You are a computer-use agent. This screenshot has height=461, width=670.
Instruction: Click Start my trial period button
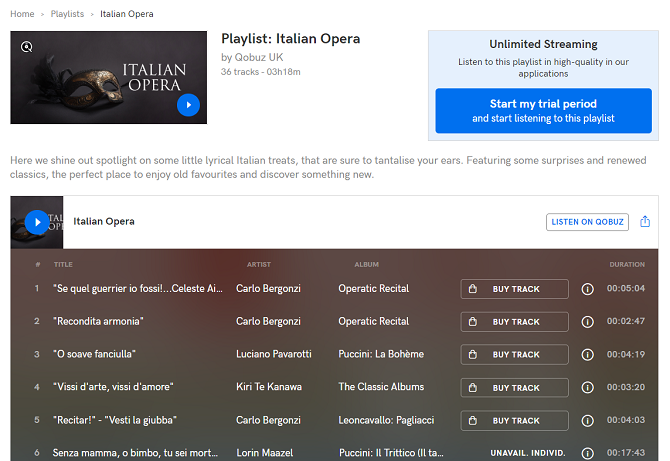click(543, 110)
